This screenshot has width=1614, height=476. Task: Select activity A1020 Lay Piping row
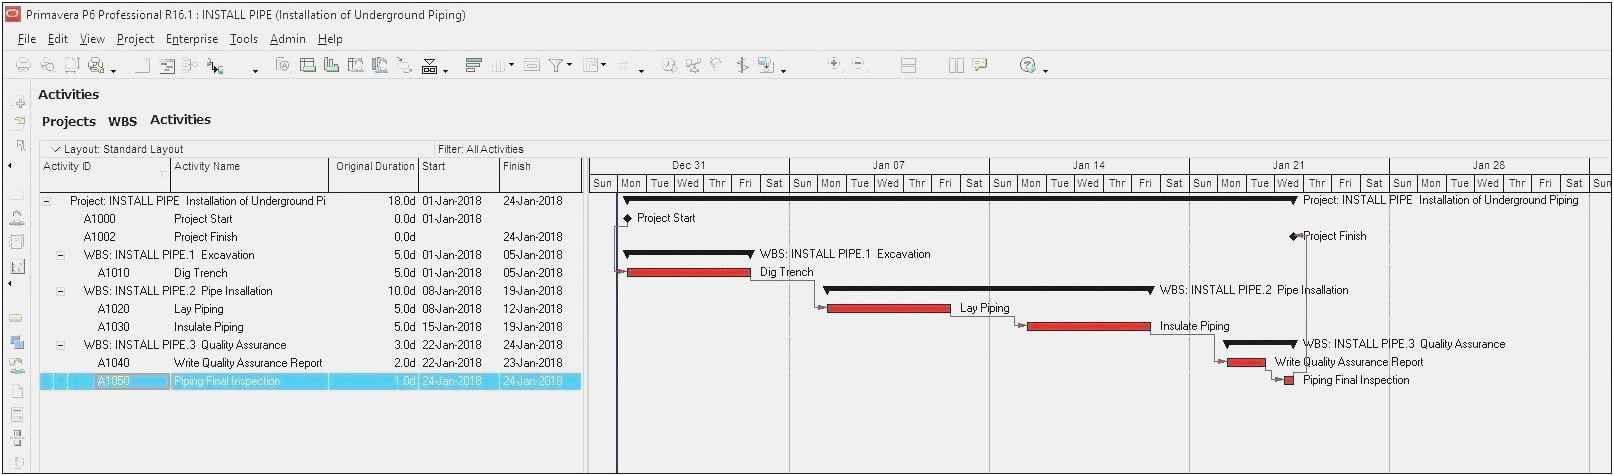pyautogui.click(x=310, y=309)
